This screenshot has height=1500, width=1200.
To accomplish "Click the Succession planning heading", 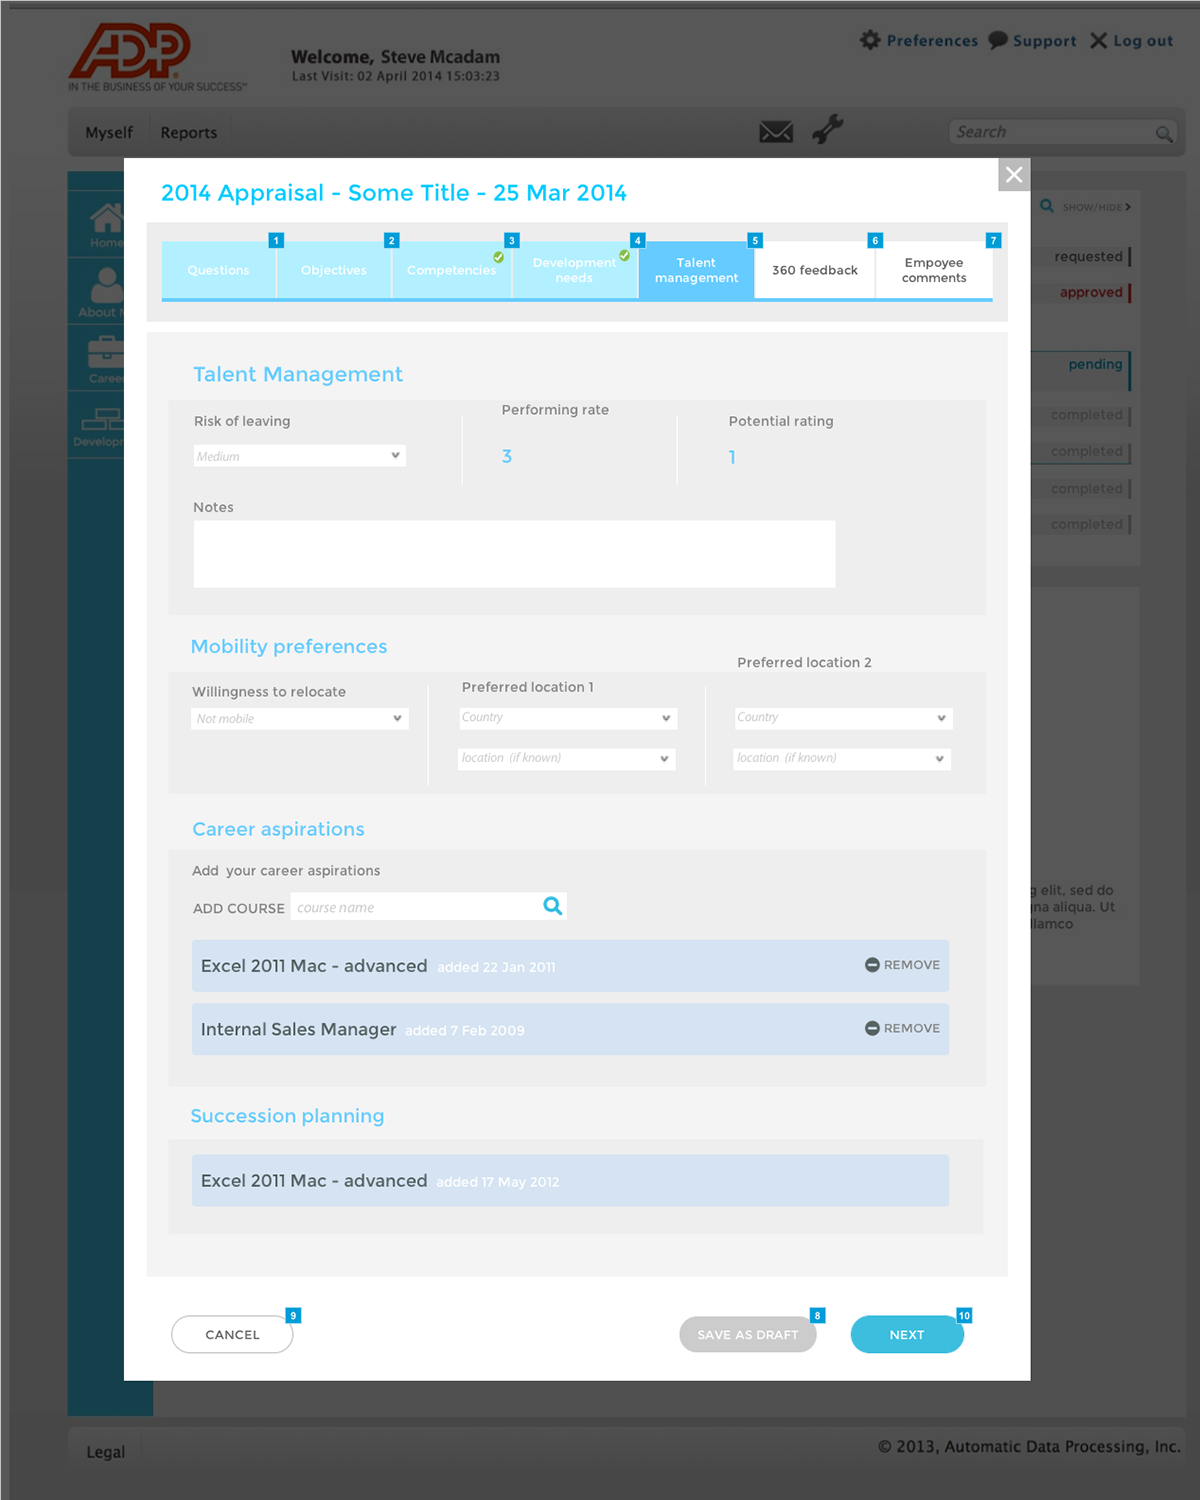I will 287,1116.
